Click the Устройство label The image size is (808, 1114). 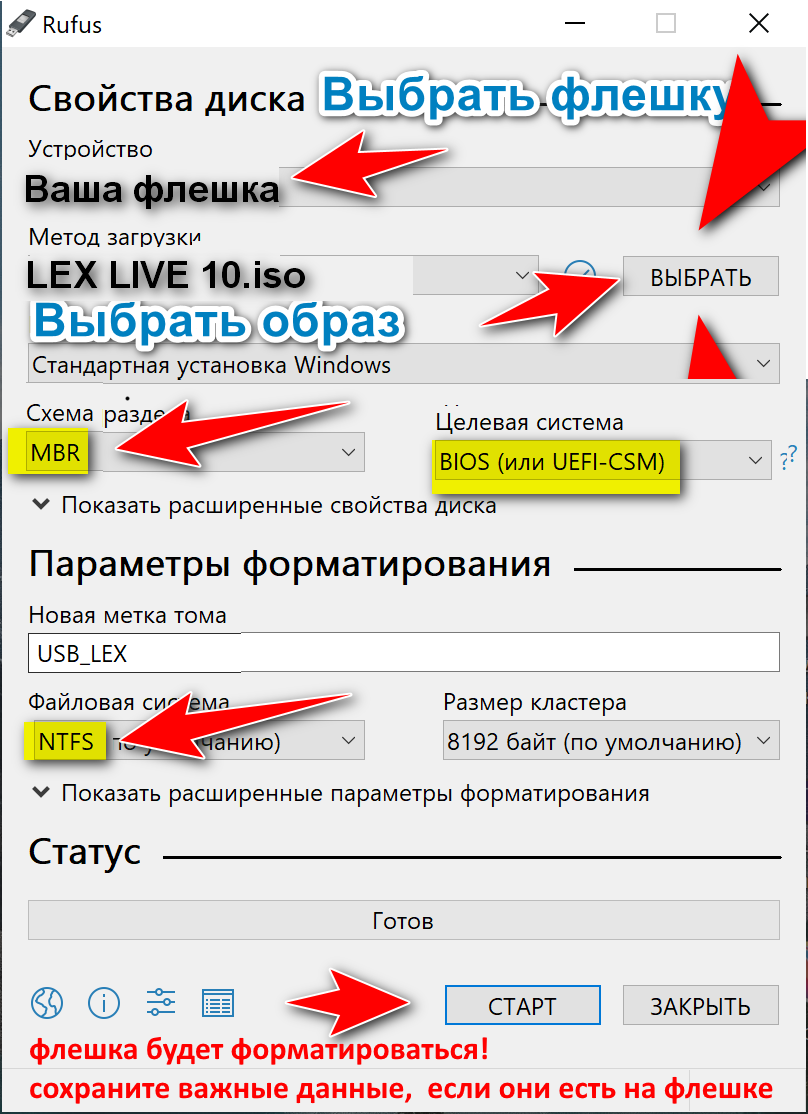pyautogui.click(x=90, y=148)
